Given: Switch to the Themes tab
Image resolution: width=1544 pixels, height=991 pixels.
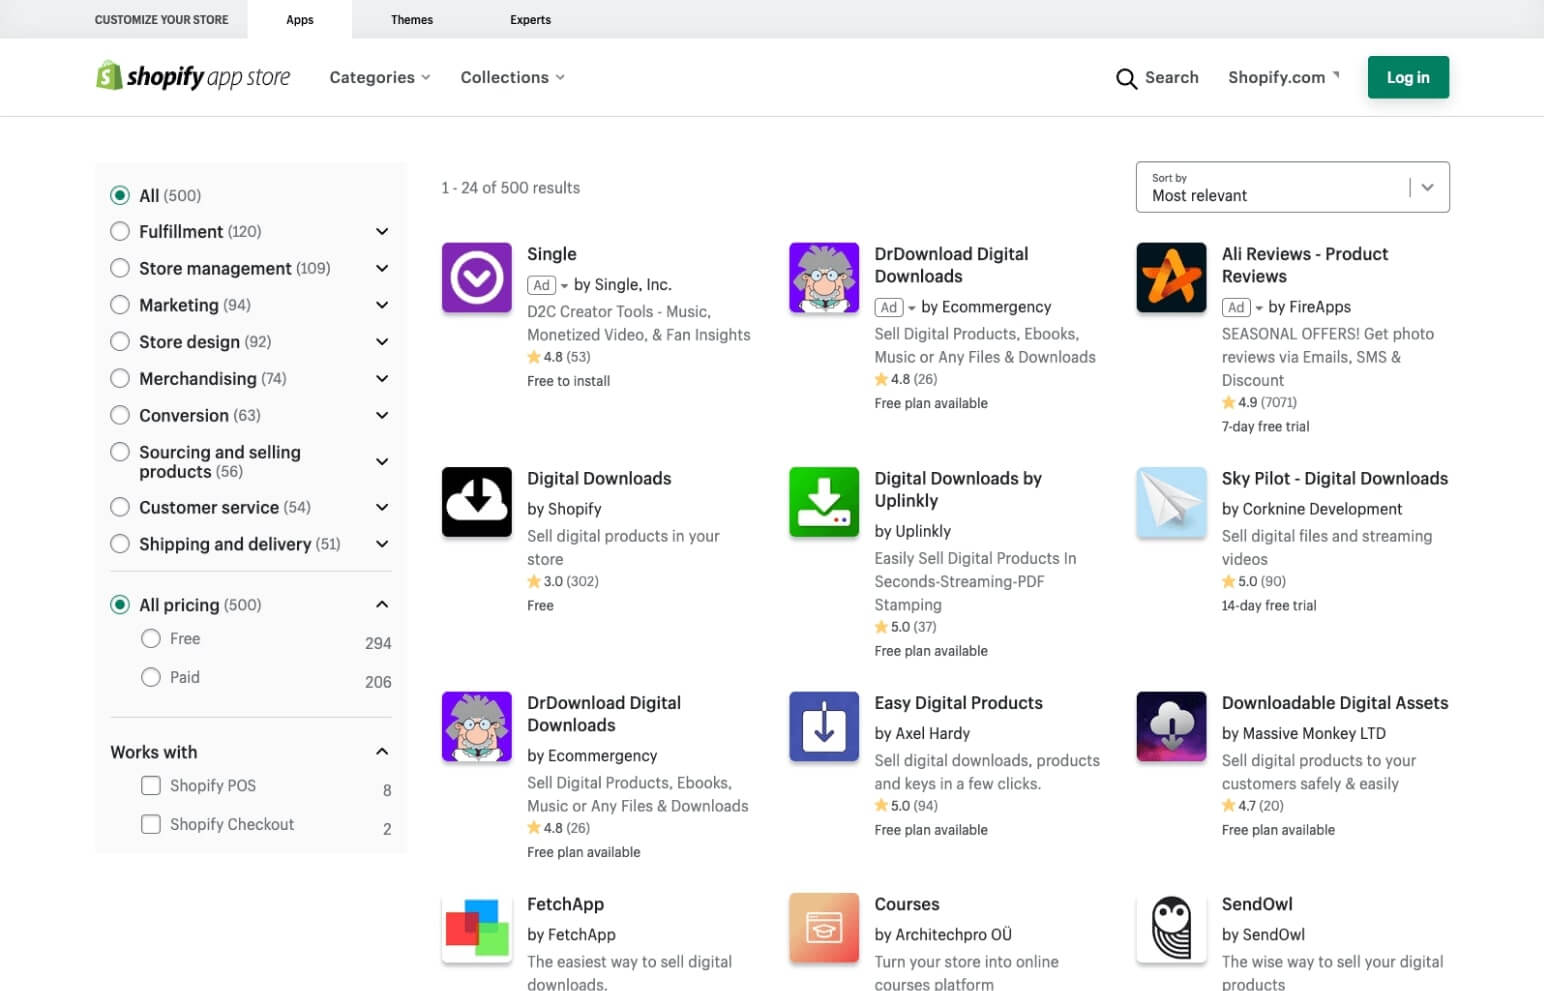Looking at the screenshot, I should 411,20.
